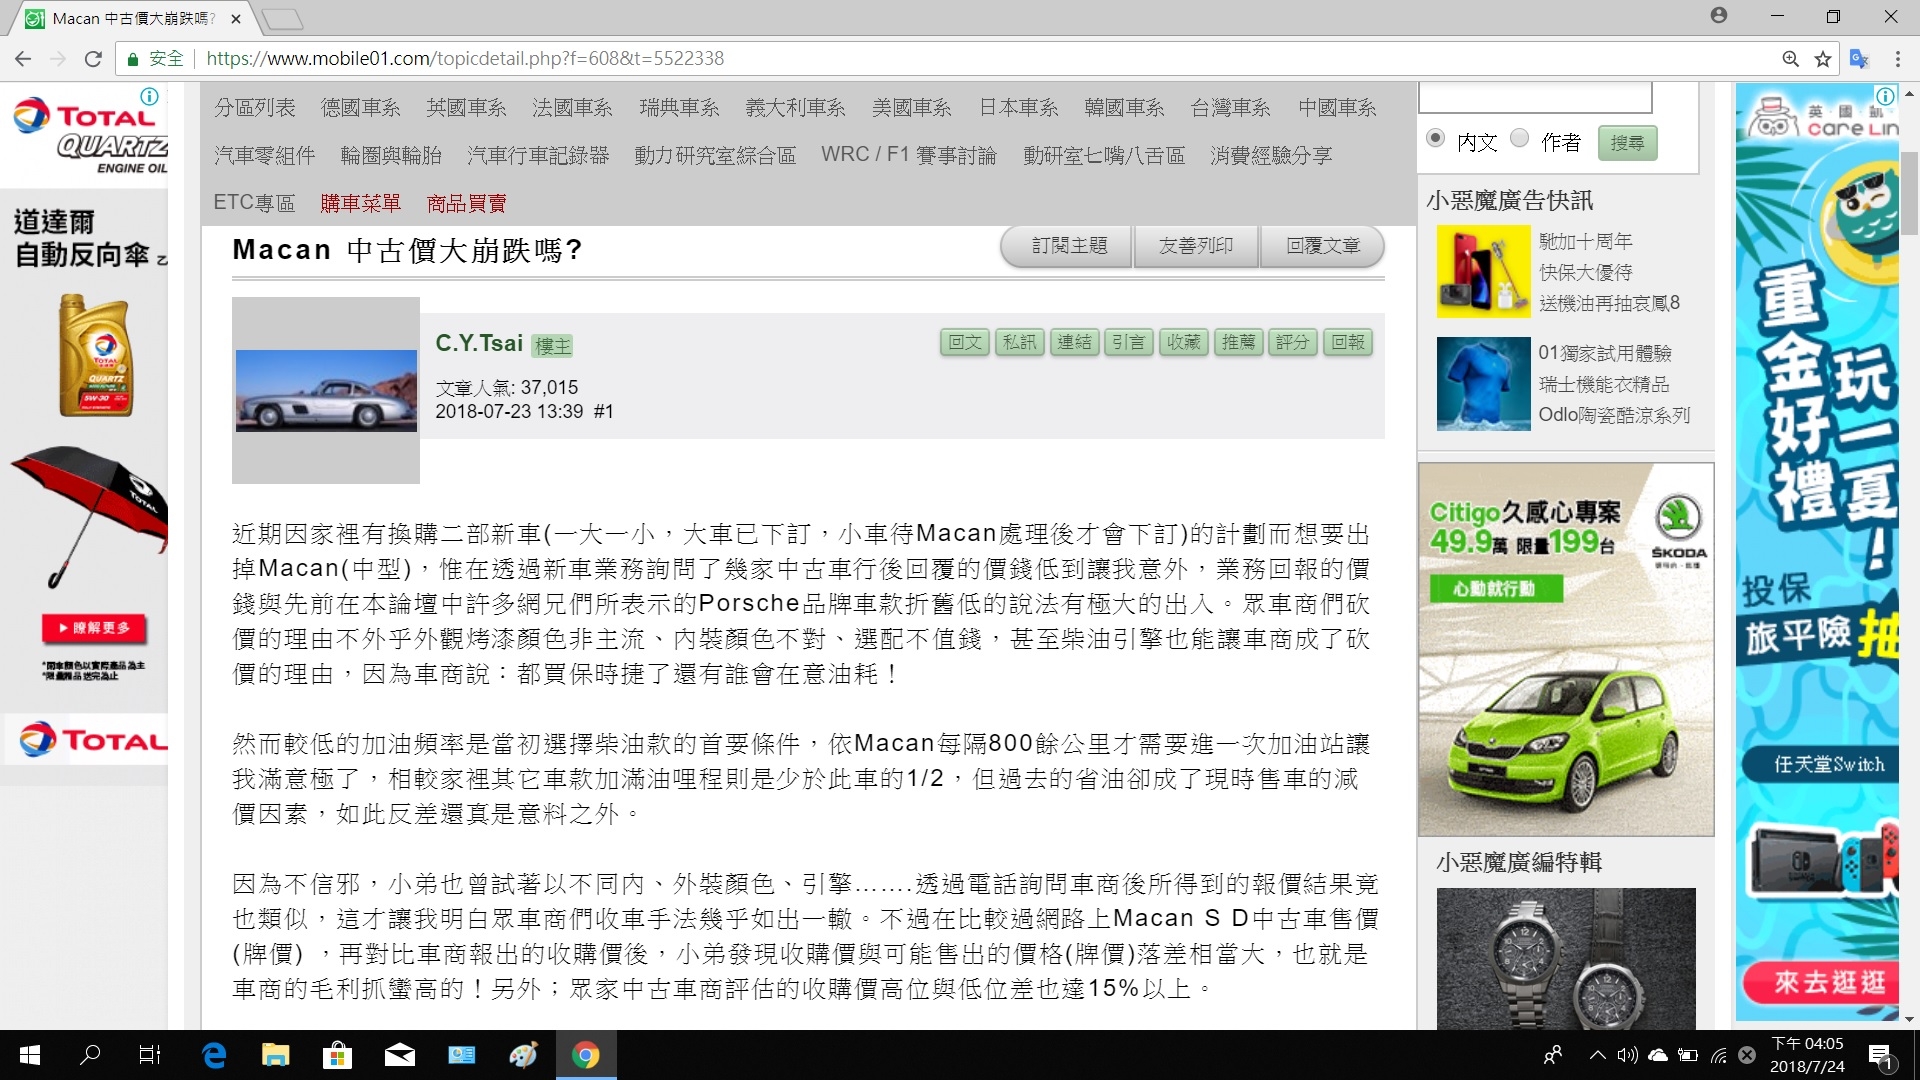This screenshot has width=1920, height=1080.
Task: Open the WRC / F1 賽事討論 section
Action: point(909,156)
